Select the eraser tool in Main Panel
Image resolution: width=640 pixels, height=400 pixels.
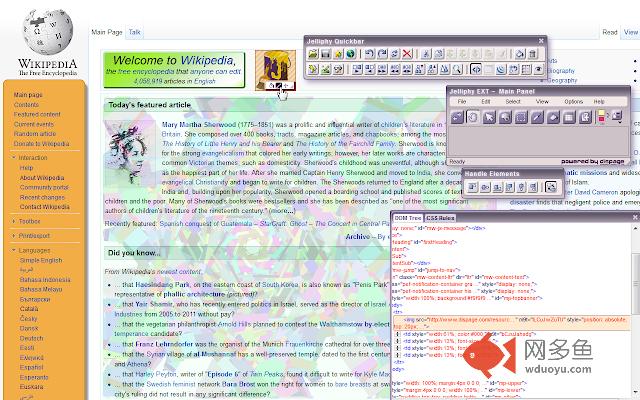pyautogui.click(x=553, y=118)
